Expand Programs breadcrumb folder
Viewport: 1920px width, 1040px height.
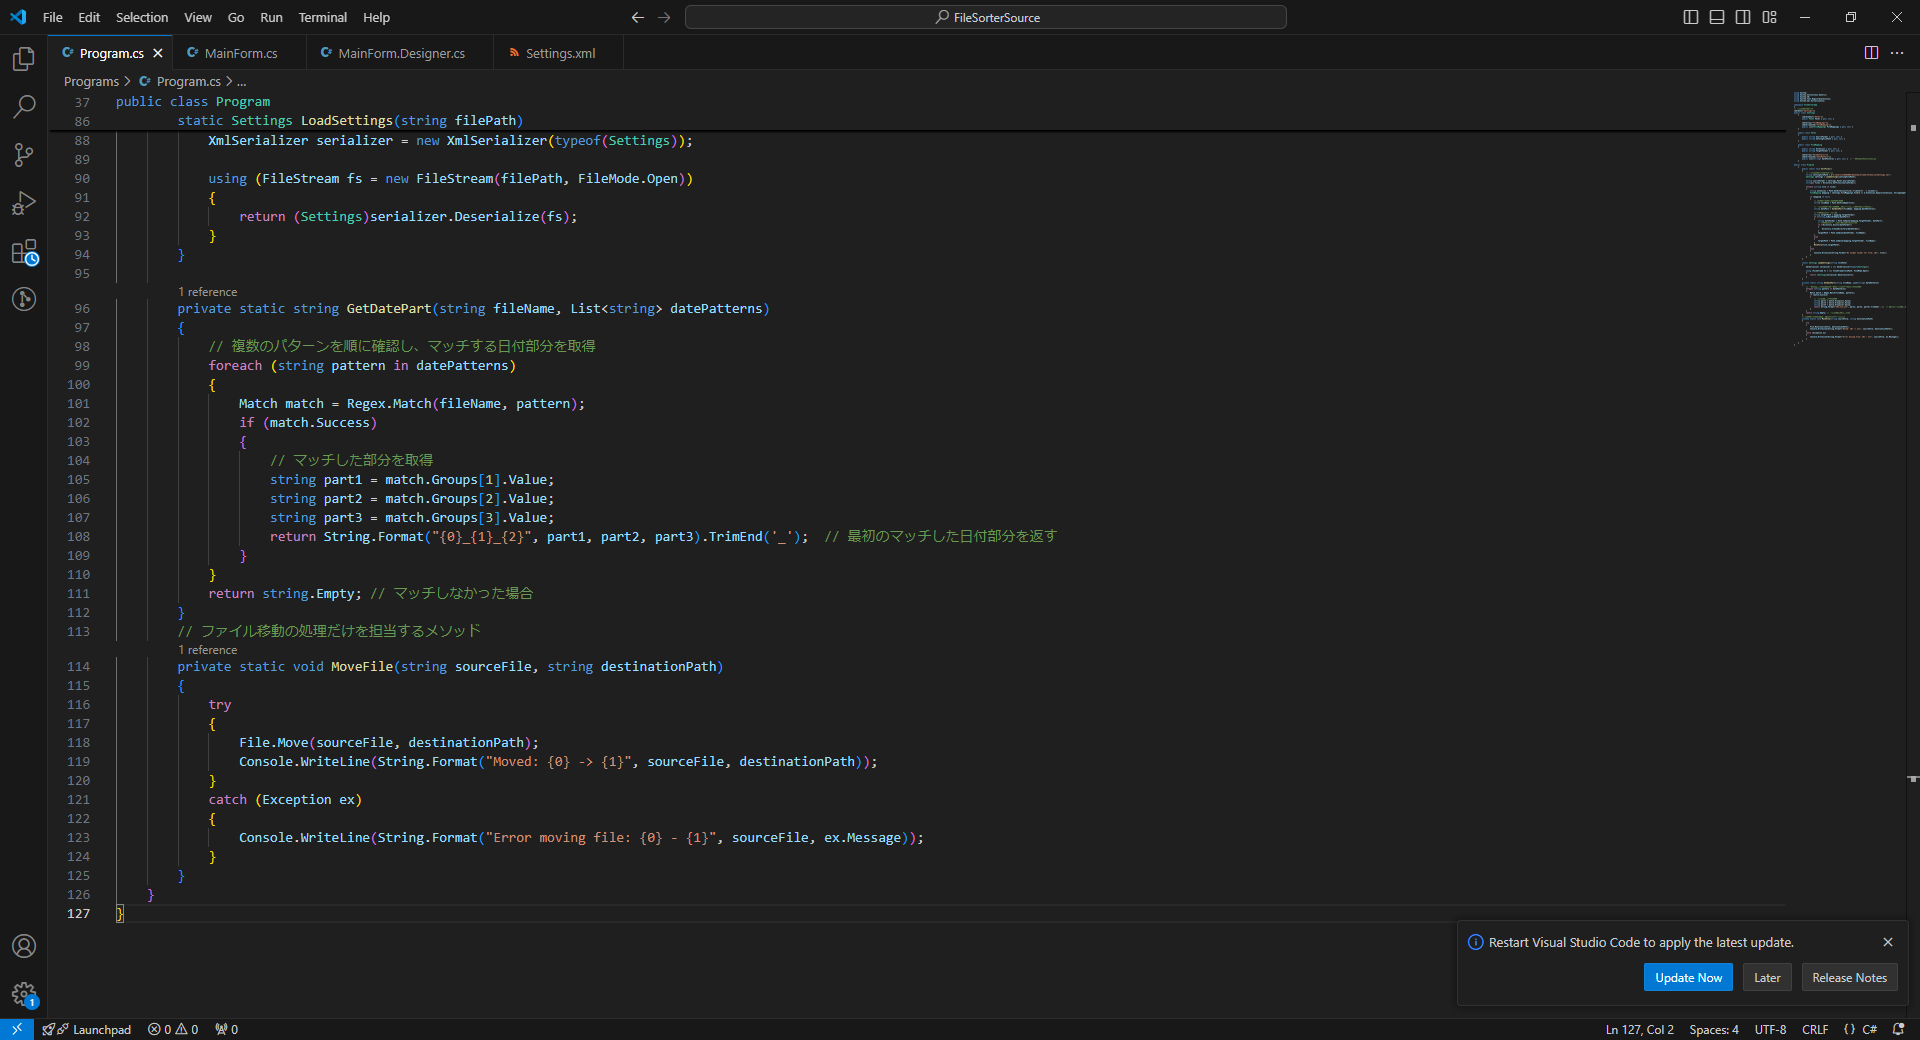[91, 82]
